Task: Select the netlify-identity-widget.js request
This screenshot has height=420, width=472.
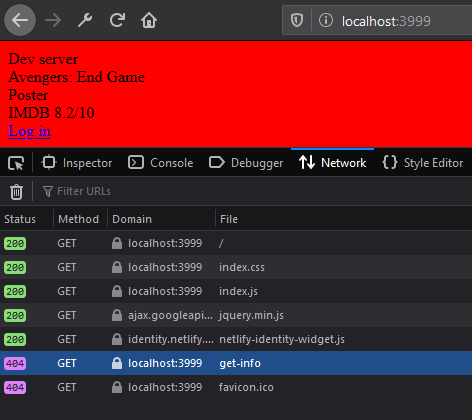Action: click(x=236, y=339)
